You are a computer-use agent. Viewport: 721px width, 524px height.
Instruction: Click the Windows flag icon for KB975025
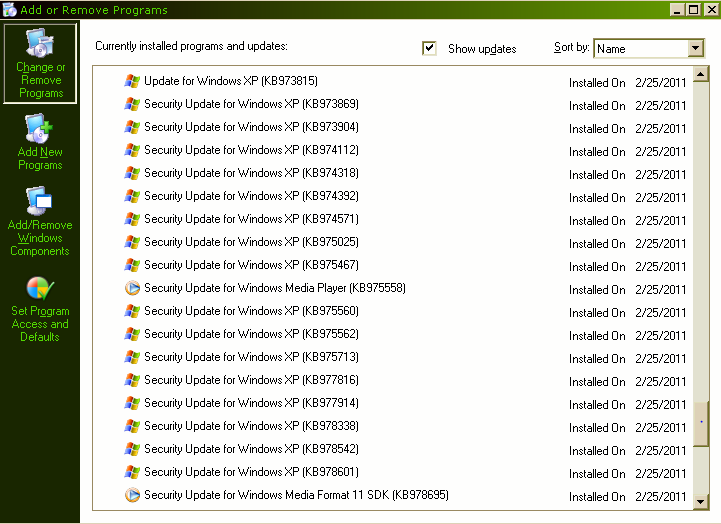pyautogui.click(x=132, y=242)
